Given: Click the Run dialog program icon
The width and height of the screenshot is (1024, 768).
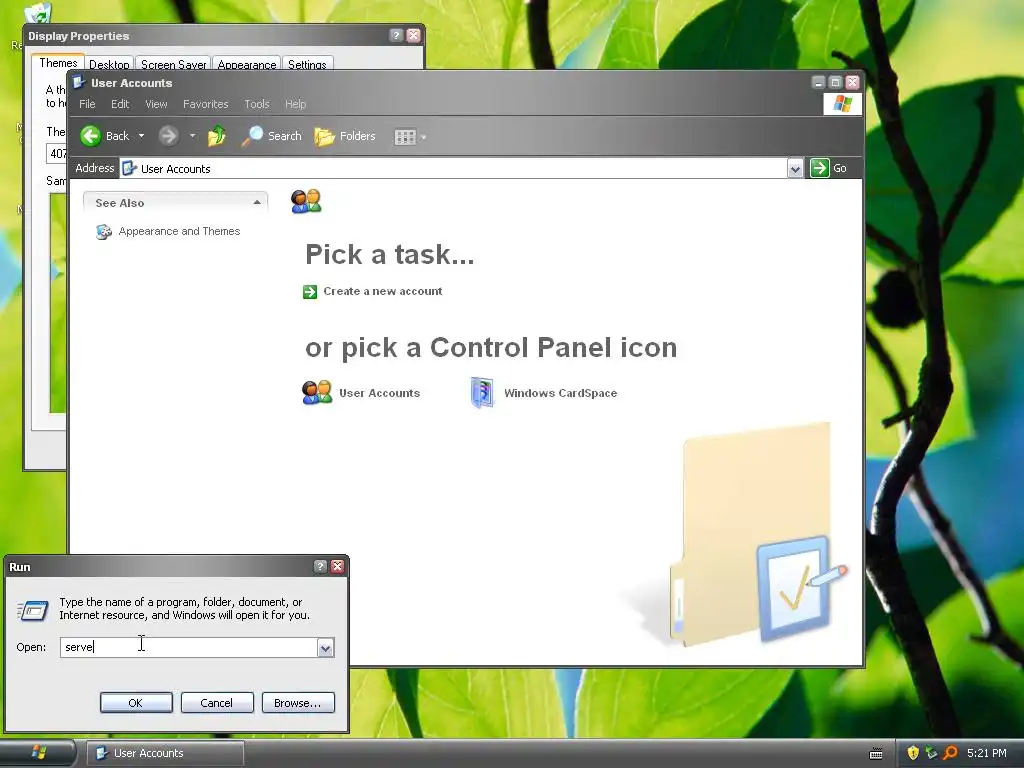Looking at the screenshot, I should click(x=33, y=610).
